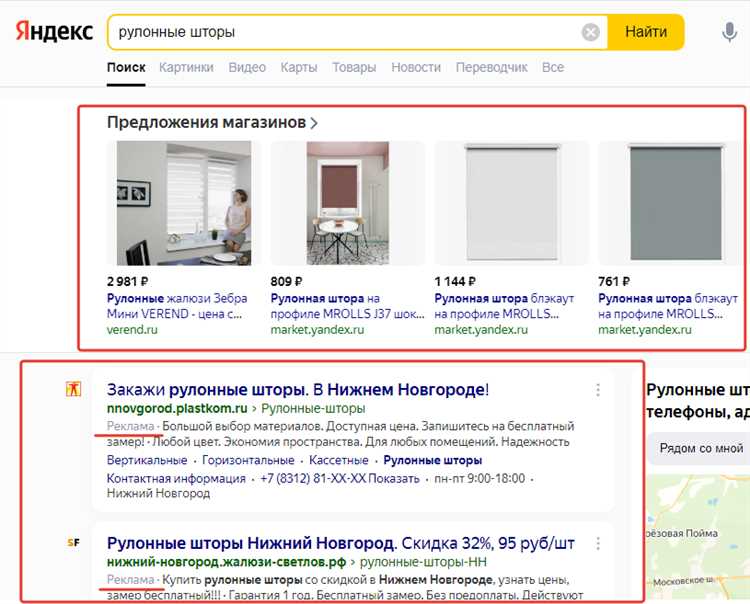The height and width of the screenshot is (604, 750).
Task: Open the burgundy roller blind product image
Action: [x=348, y=203]
